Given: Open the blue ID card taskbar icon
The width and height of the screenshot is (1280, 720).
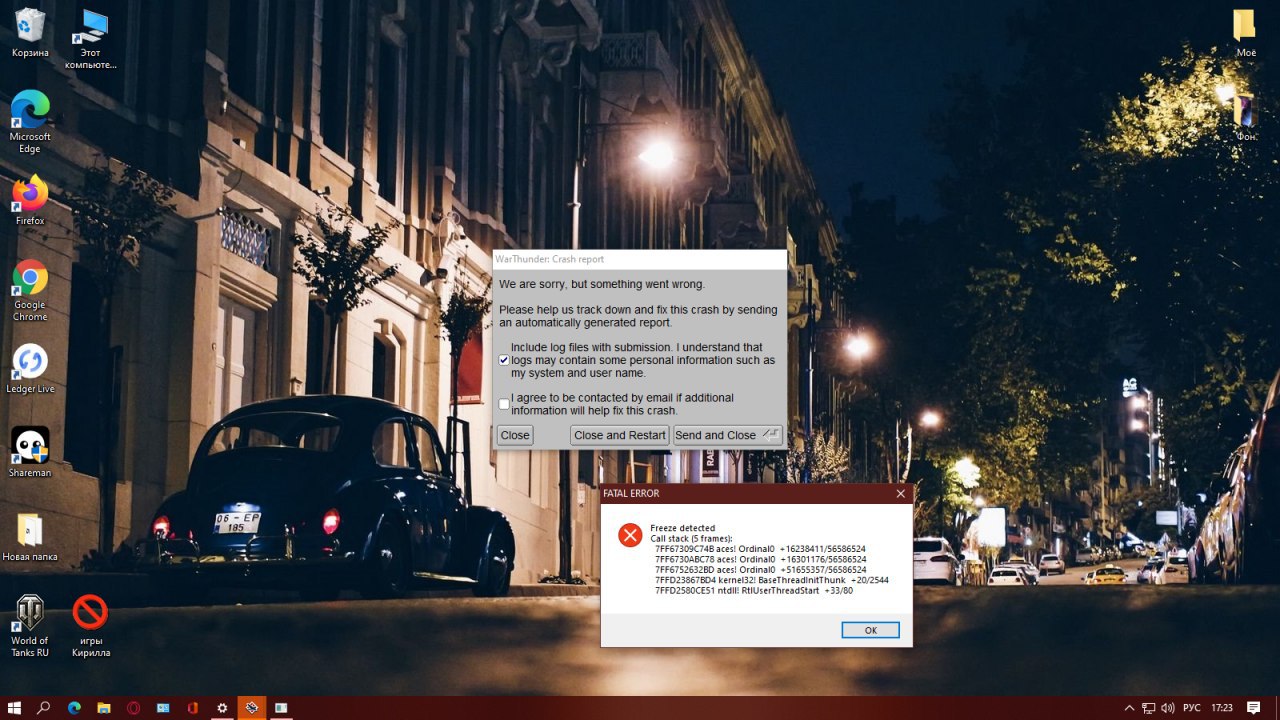Looking at the screenshot, I should coord(163,708).
